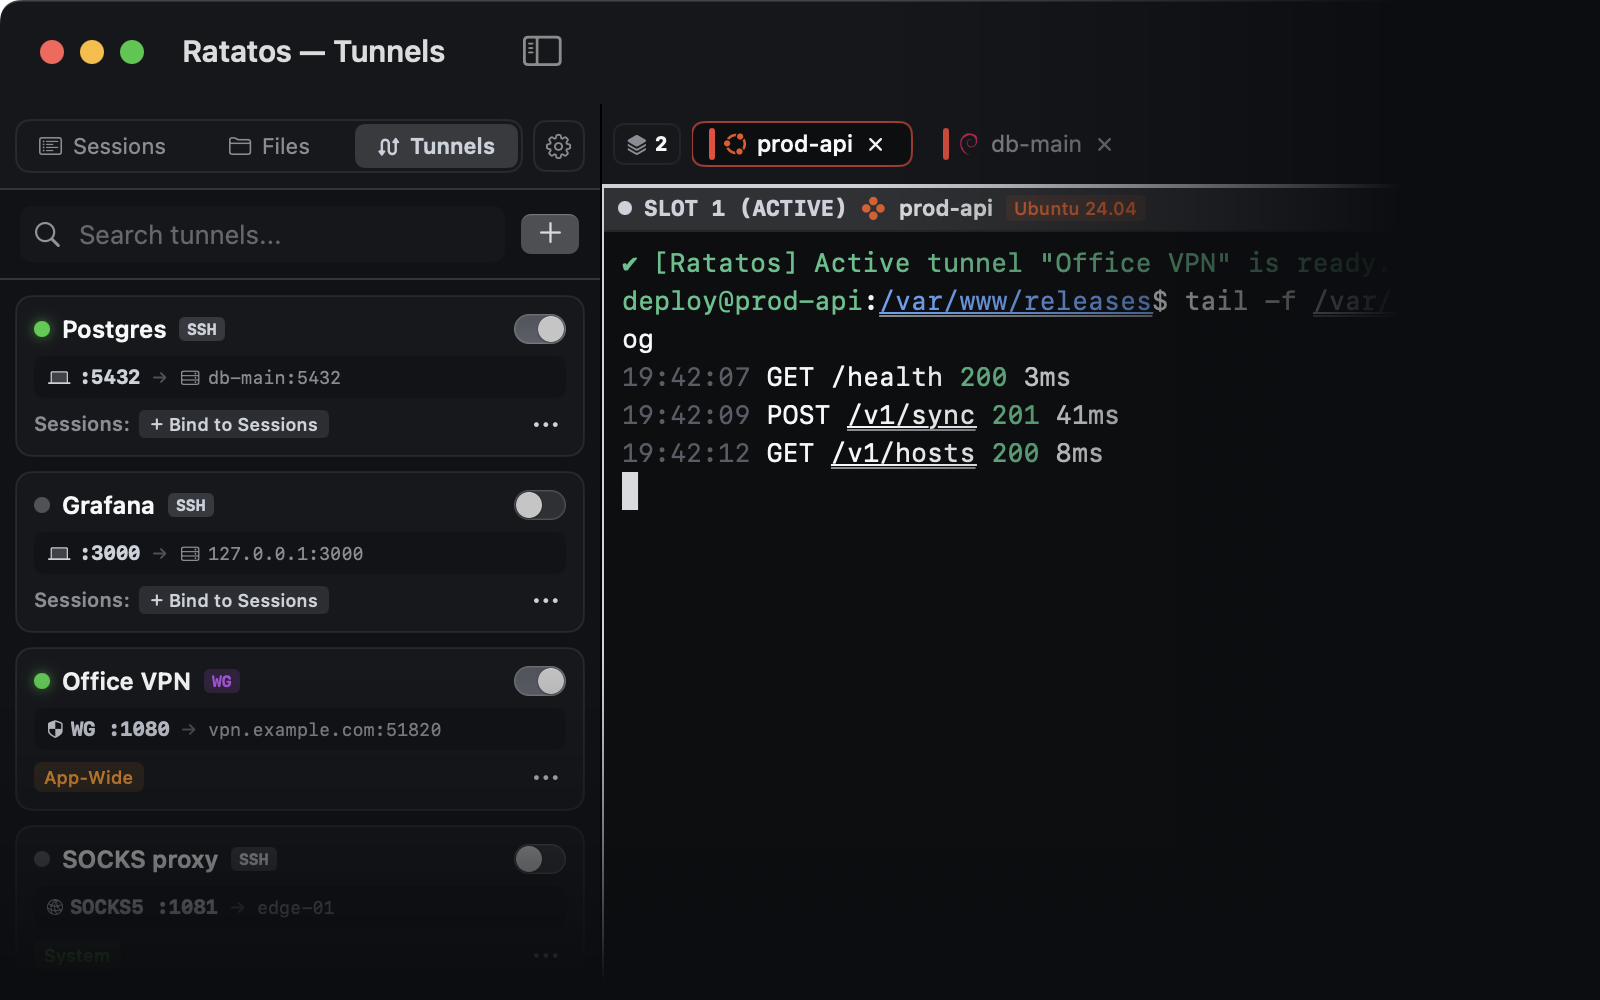The image size is (1600, 1000).
Task: Click the Ubuntu 24.04 badge
Action: tap(1075, 209)
